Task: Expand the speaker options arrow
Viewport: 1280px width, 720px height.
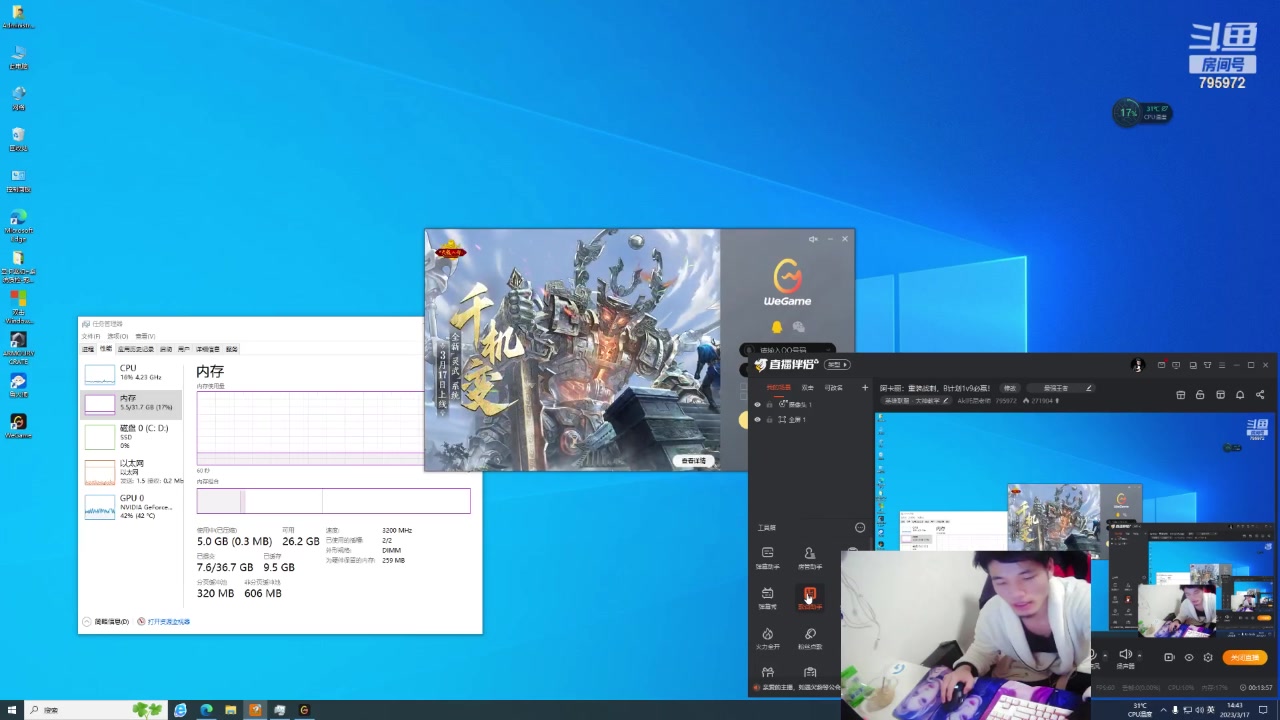Action: (1138, 656)
